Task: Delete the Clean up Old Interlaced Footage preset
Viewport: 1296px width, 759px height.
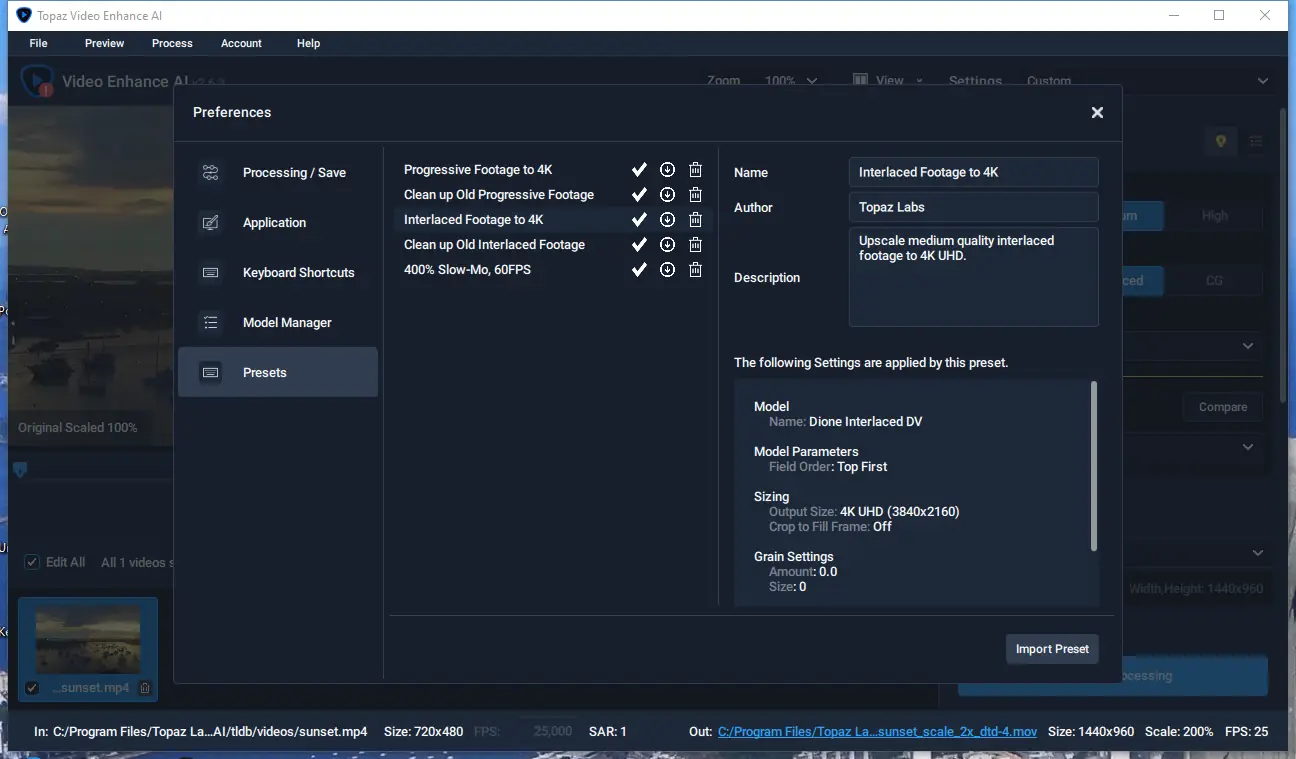Action: point(695,245)
